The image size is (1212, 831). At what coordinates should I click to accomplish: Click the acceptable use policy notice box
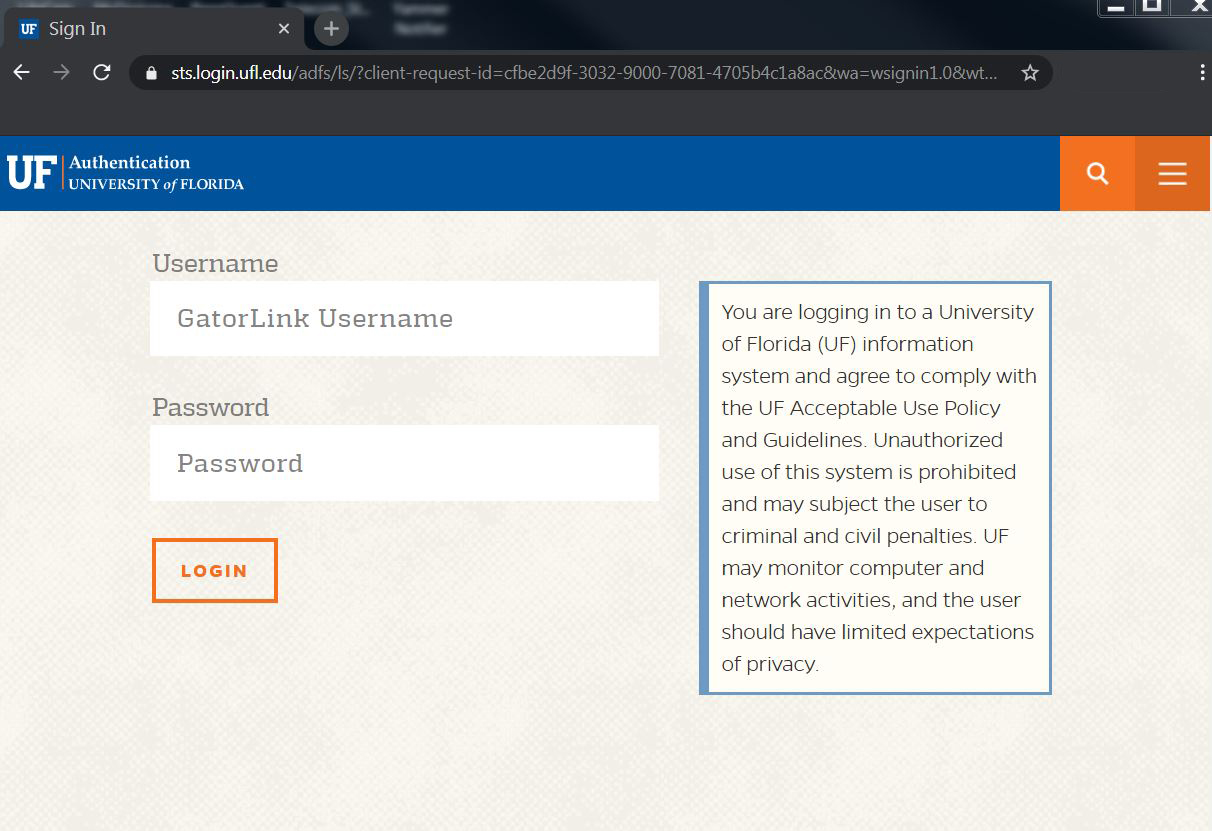(877, 488)
